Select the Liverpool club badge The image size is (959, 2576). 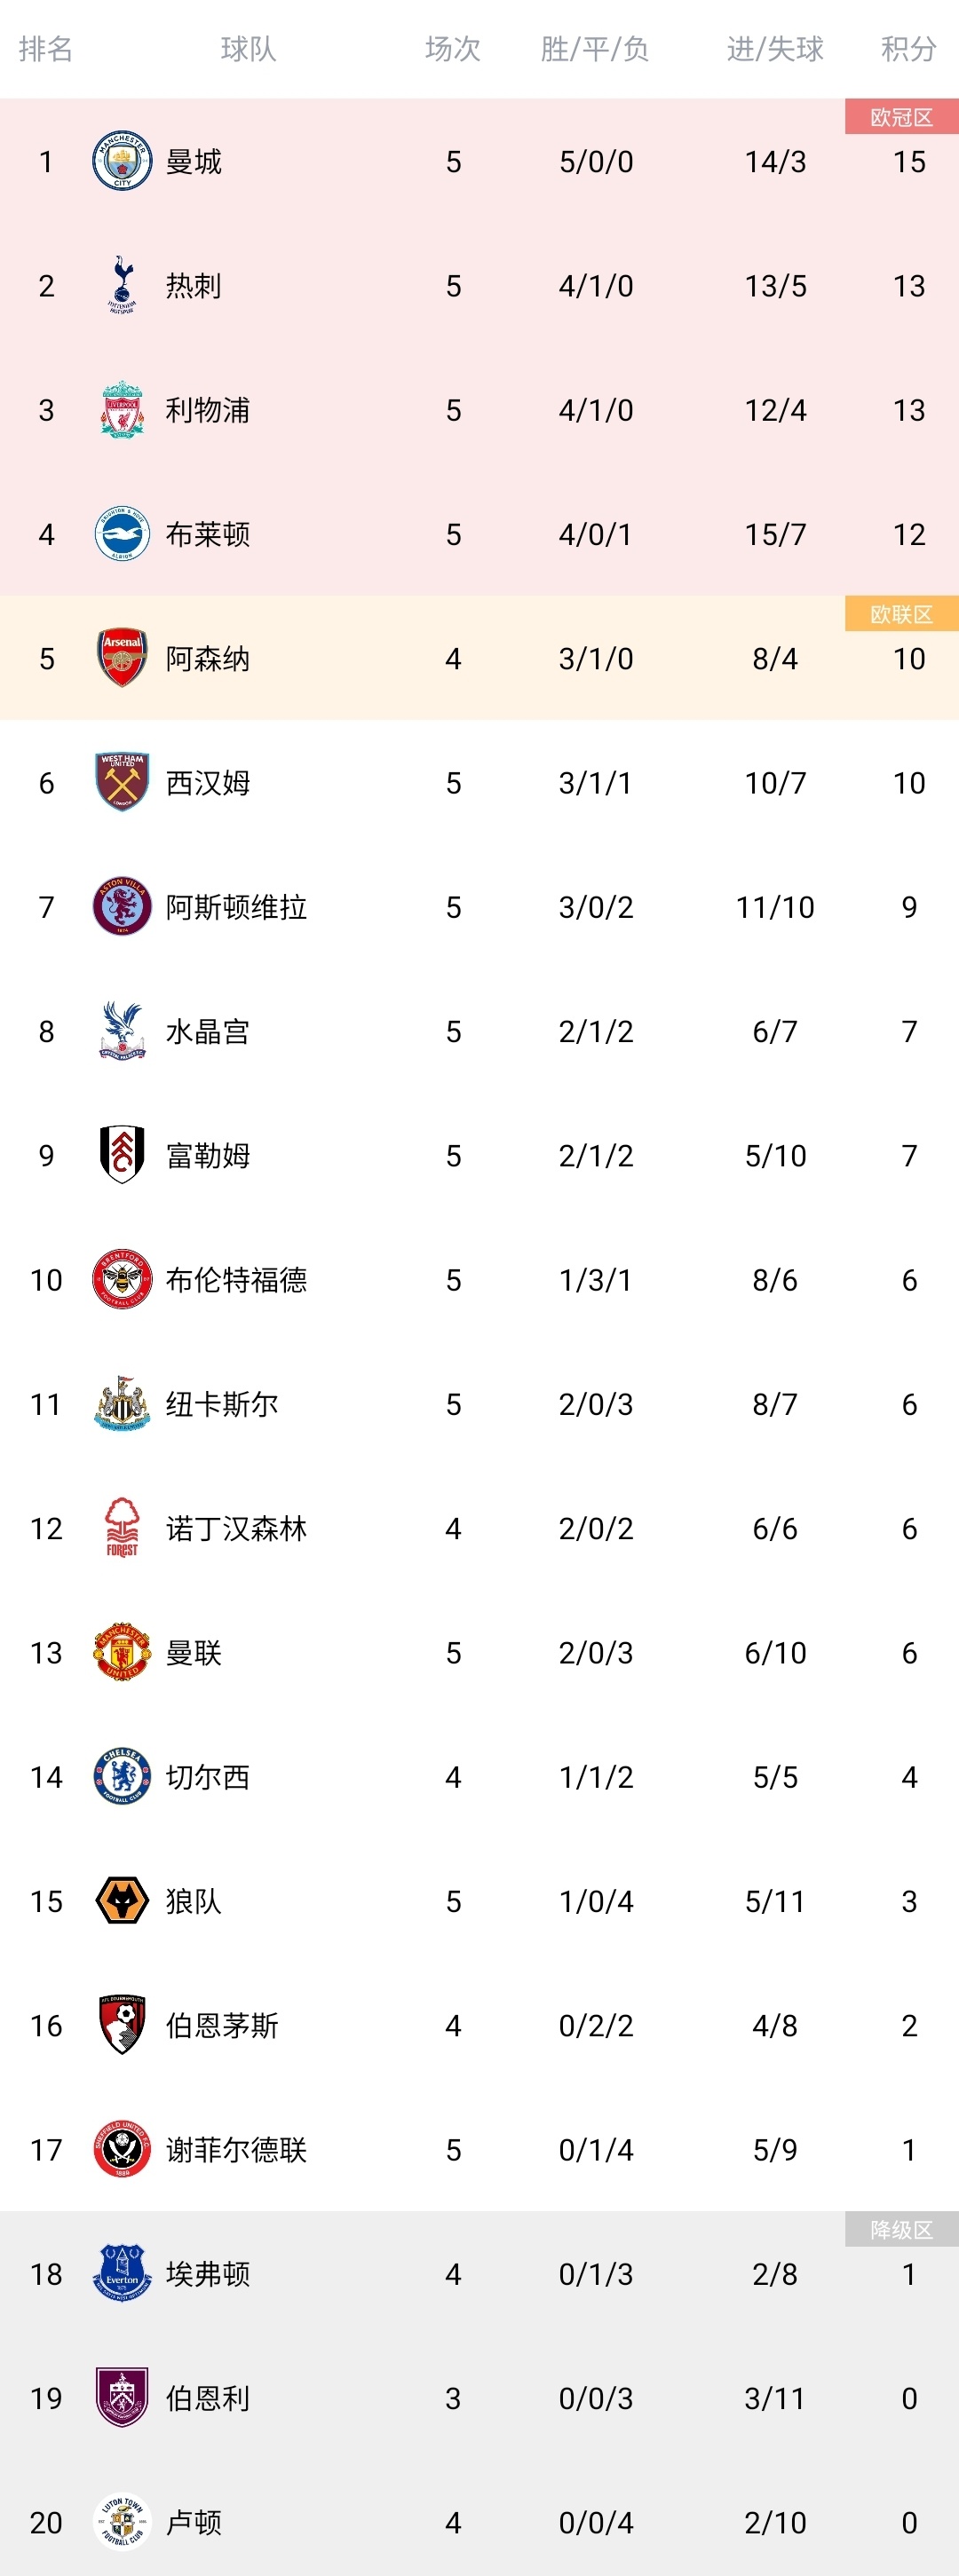click(x=122, y=410)
